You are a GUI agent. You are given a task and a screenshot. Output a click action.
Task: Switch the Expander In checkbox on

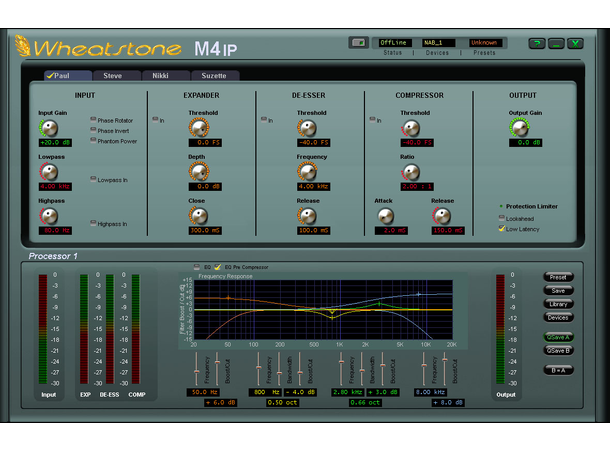[155, 119]
